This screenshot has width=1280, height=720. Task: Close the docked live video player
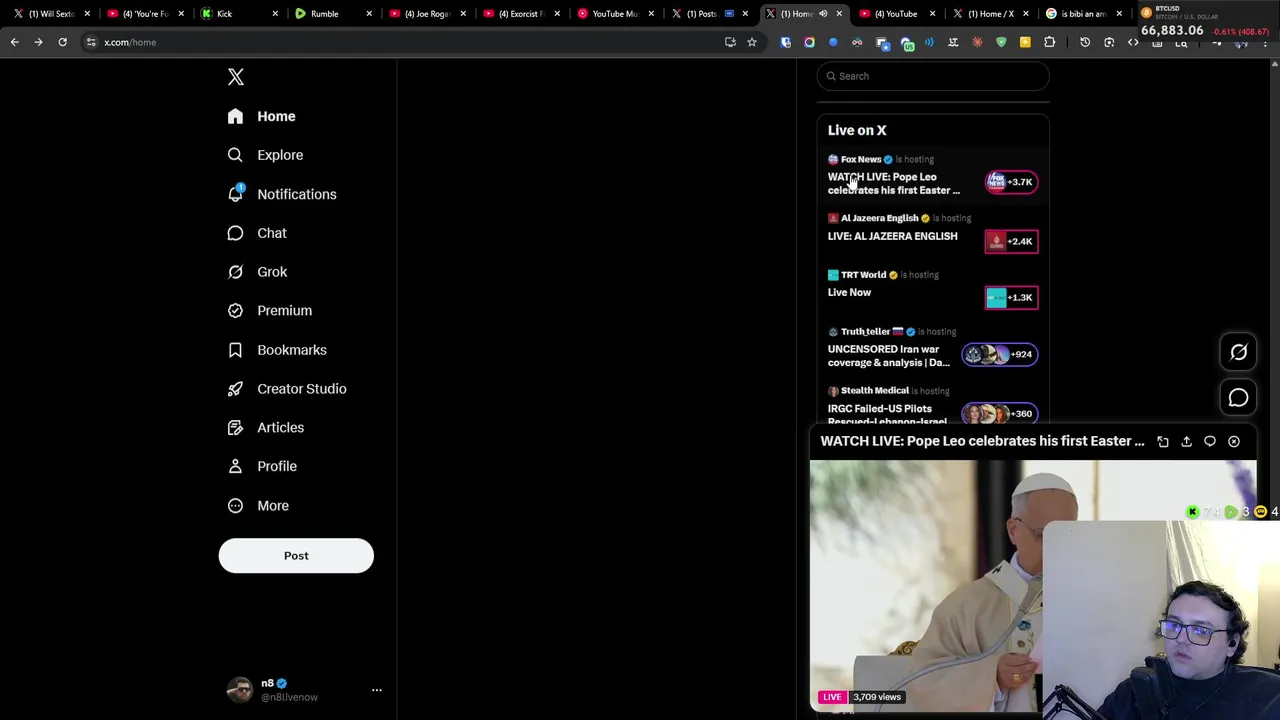1234,441
